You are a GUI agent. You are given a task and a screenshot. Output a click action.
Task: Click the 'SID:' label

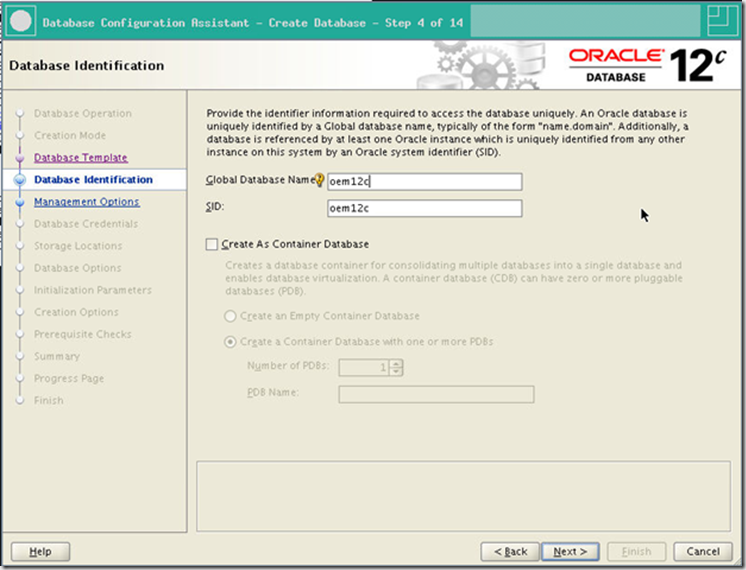tap(215, 206)
